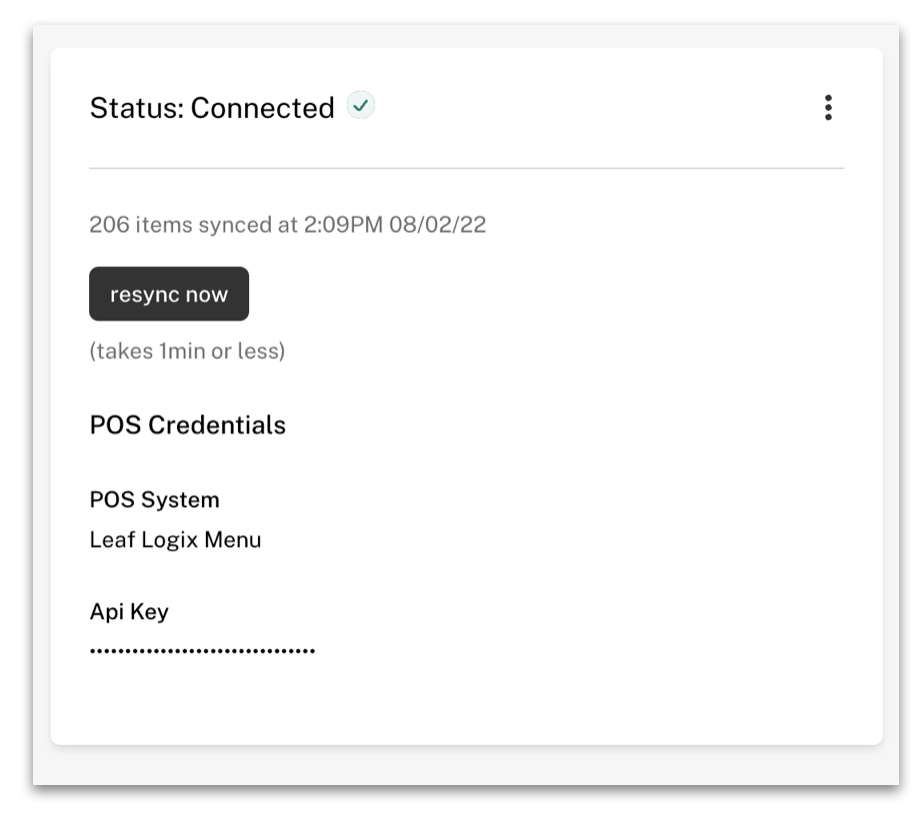Image resolution: width=920 pixels, height=816 pixels.
Task: Click '206 items synced at 2:09PM 08/02/22'
Action: point(288,225)
